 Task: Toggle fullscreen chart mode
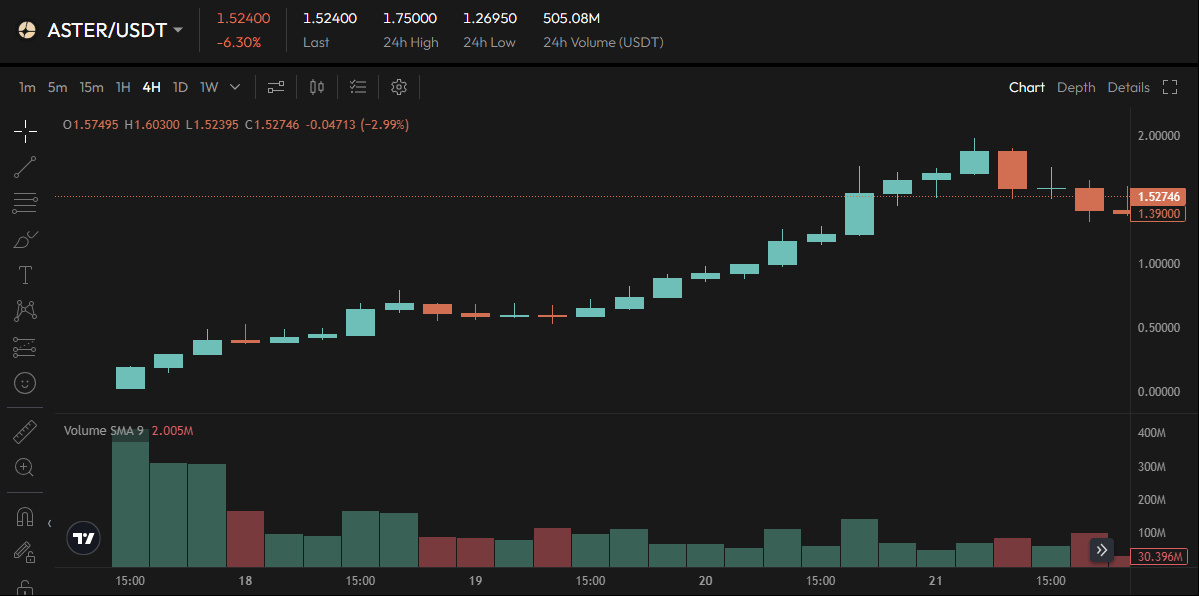tap(1170, 87)
